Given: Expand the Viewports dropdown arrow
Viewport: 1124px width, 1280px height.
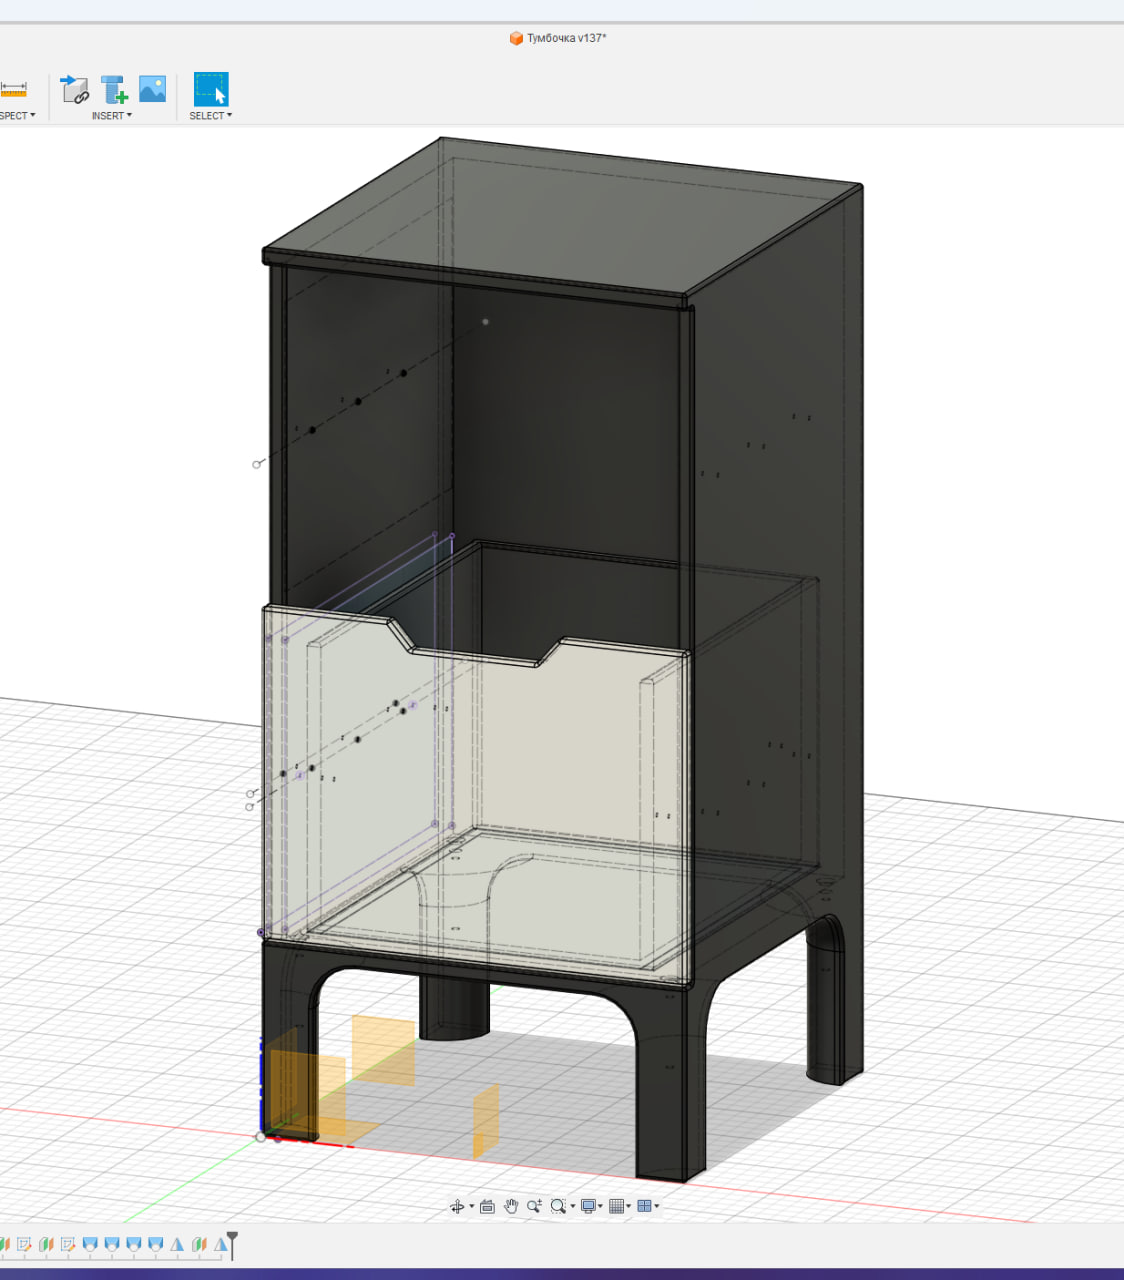Looking at the screenshot, I should click(657, 1206).
